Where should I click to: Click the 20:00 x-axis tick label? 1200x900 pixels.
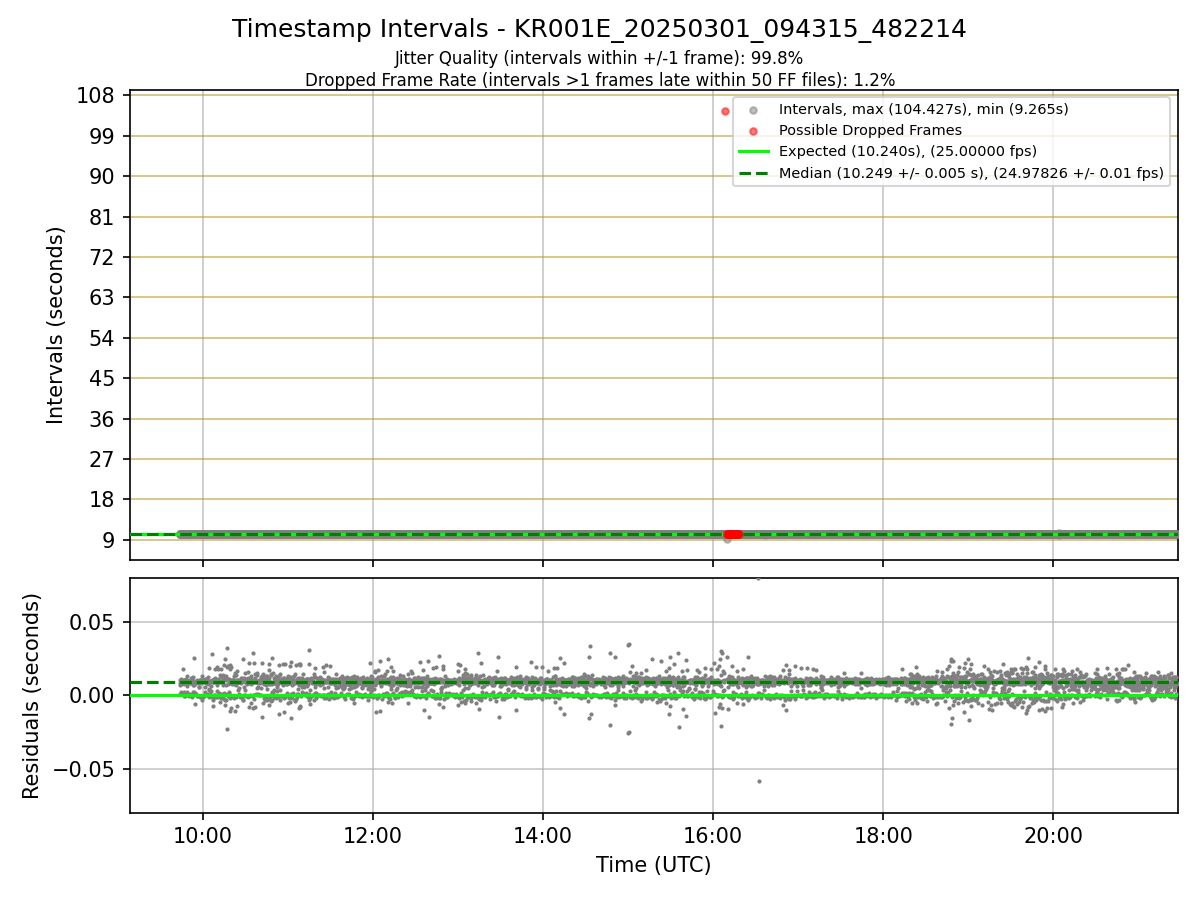pyautogui.click(x=1053, y=836)
